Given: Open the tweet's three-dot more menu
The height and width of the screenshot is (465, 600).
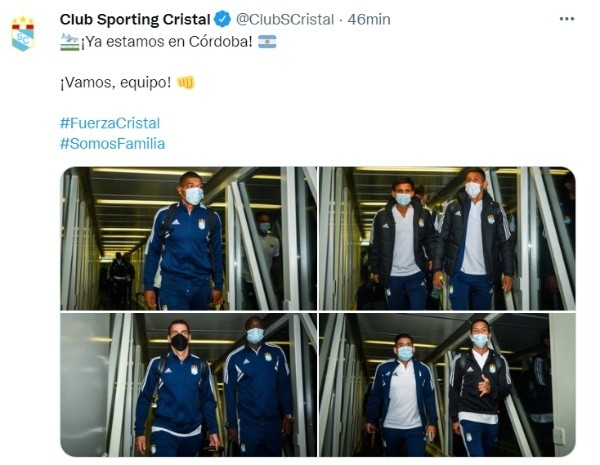Looking at the screenshot, I should 567,19.
